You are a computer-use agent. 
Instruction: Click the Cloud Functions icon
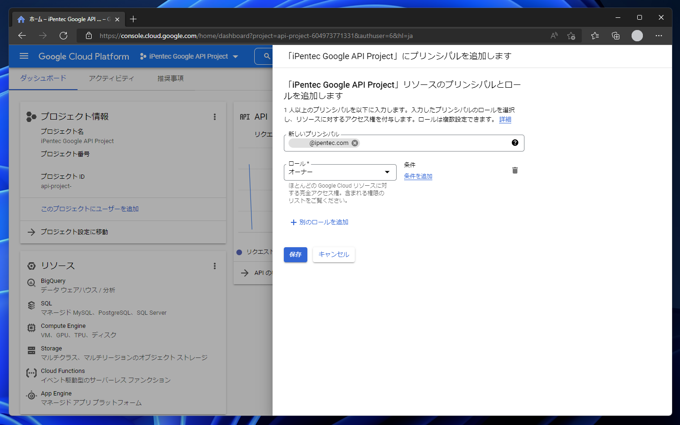tap(31, 373)
